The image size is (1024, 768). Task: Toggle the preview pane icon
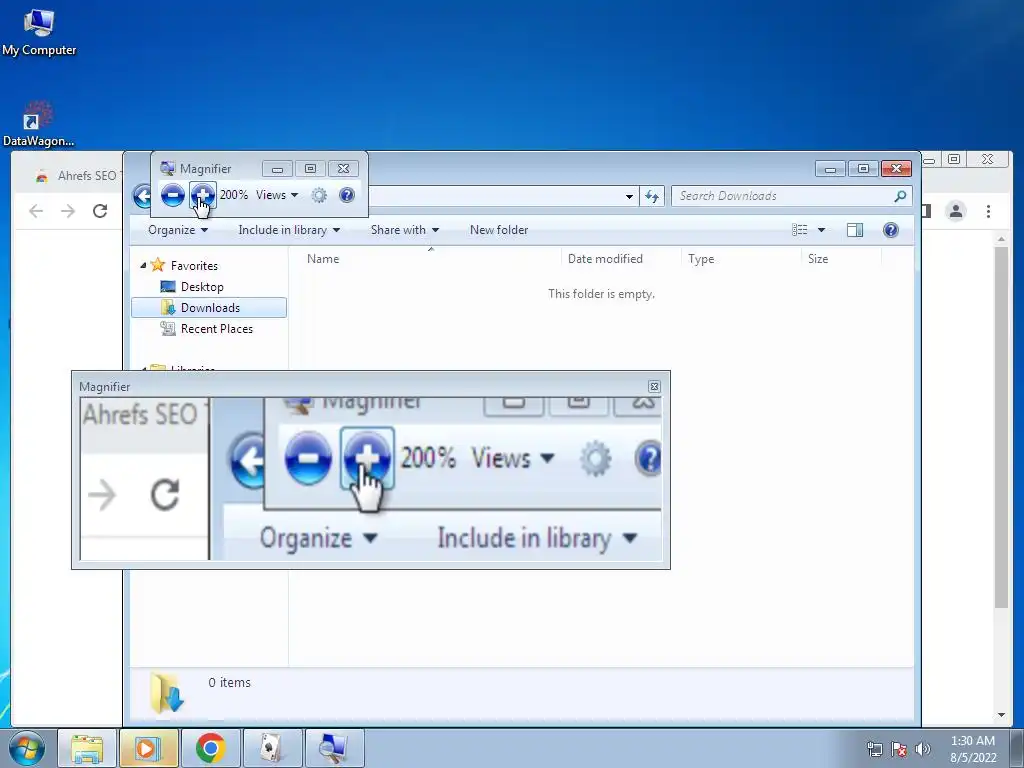point(855,230)
